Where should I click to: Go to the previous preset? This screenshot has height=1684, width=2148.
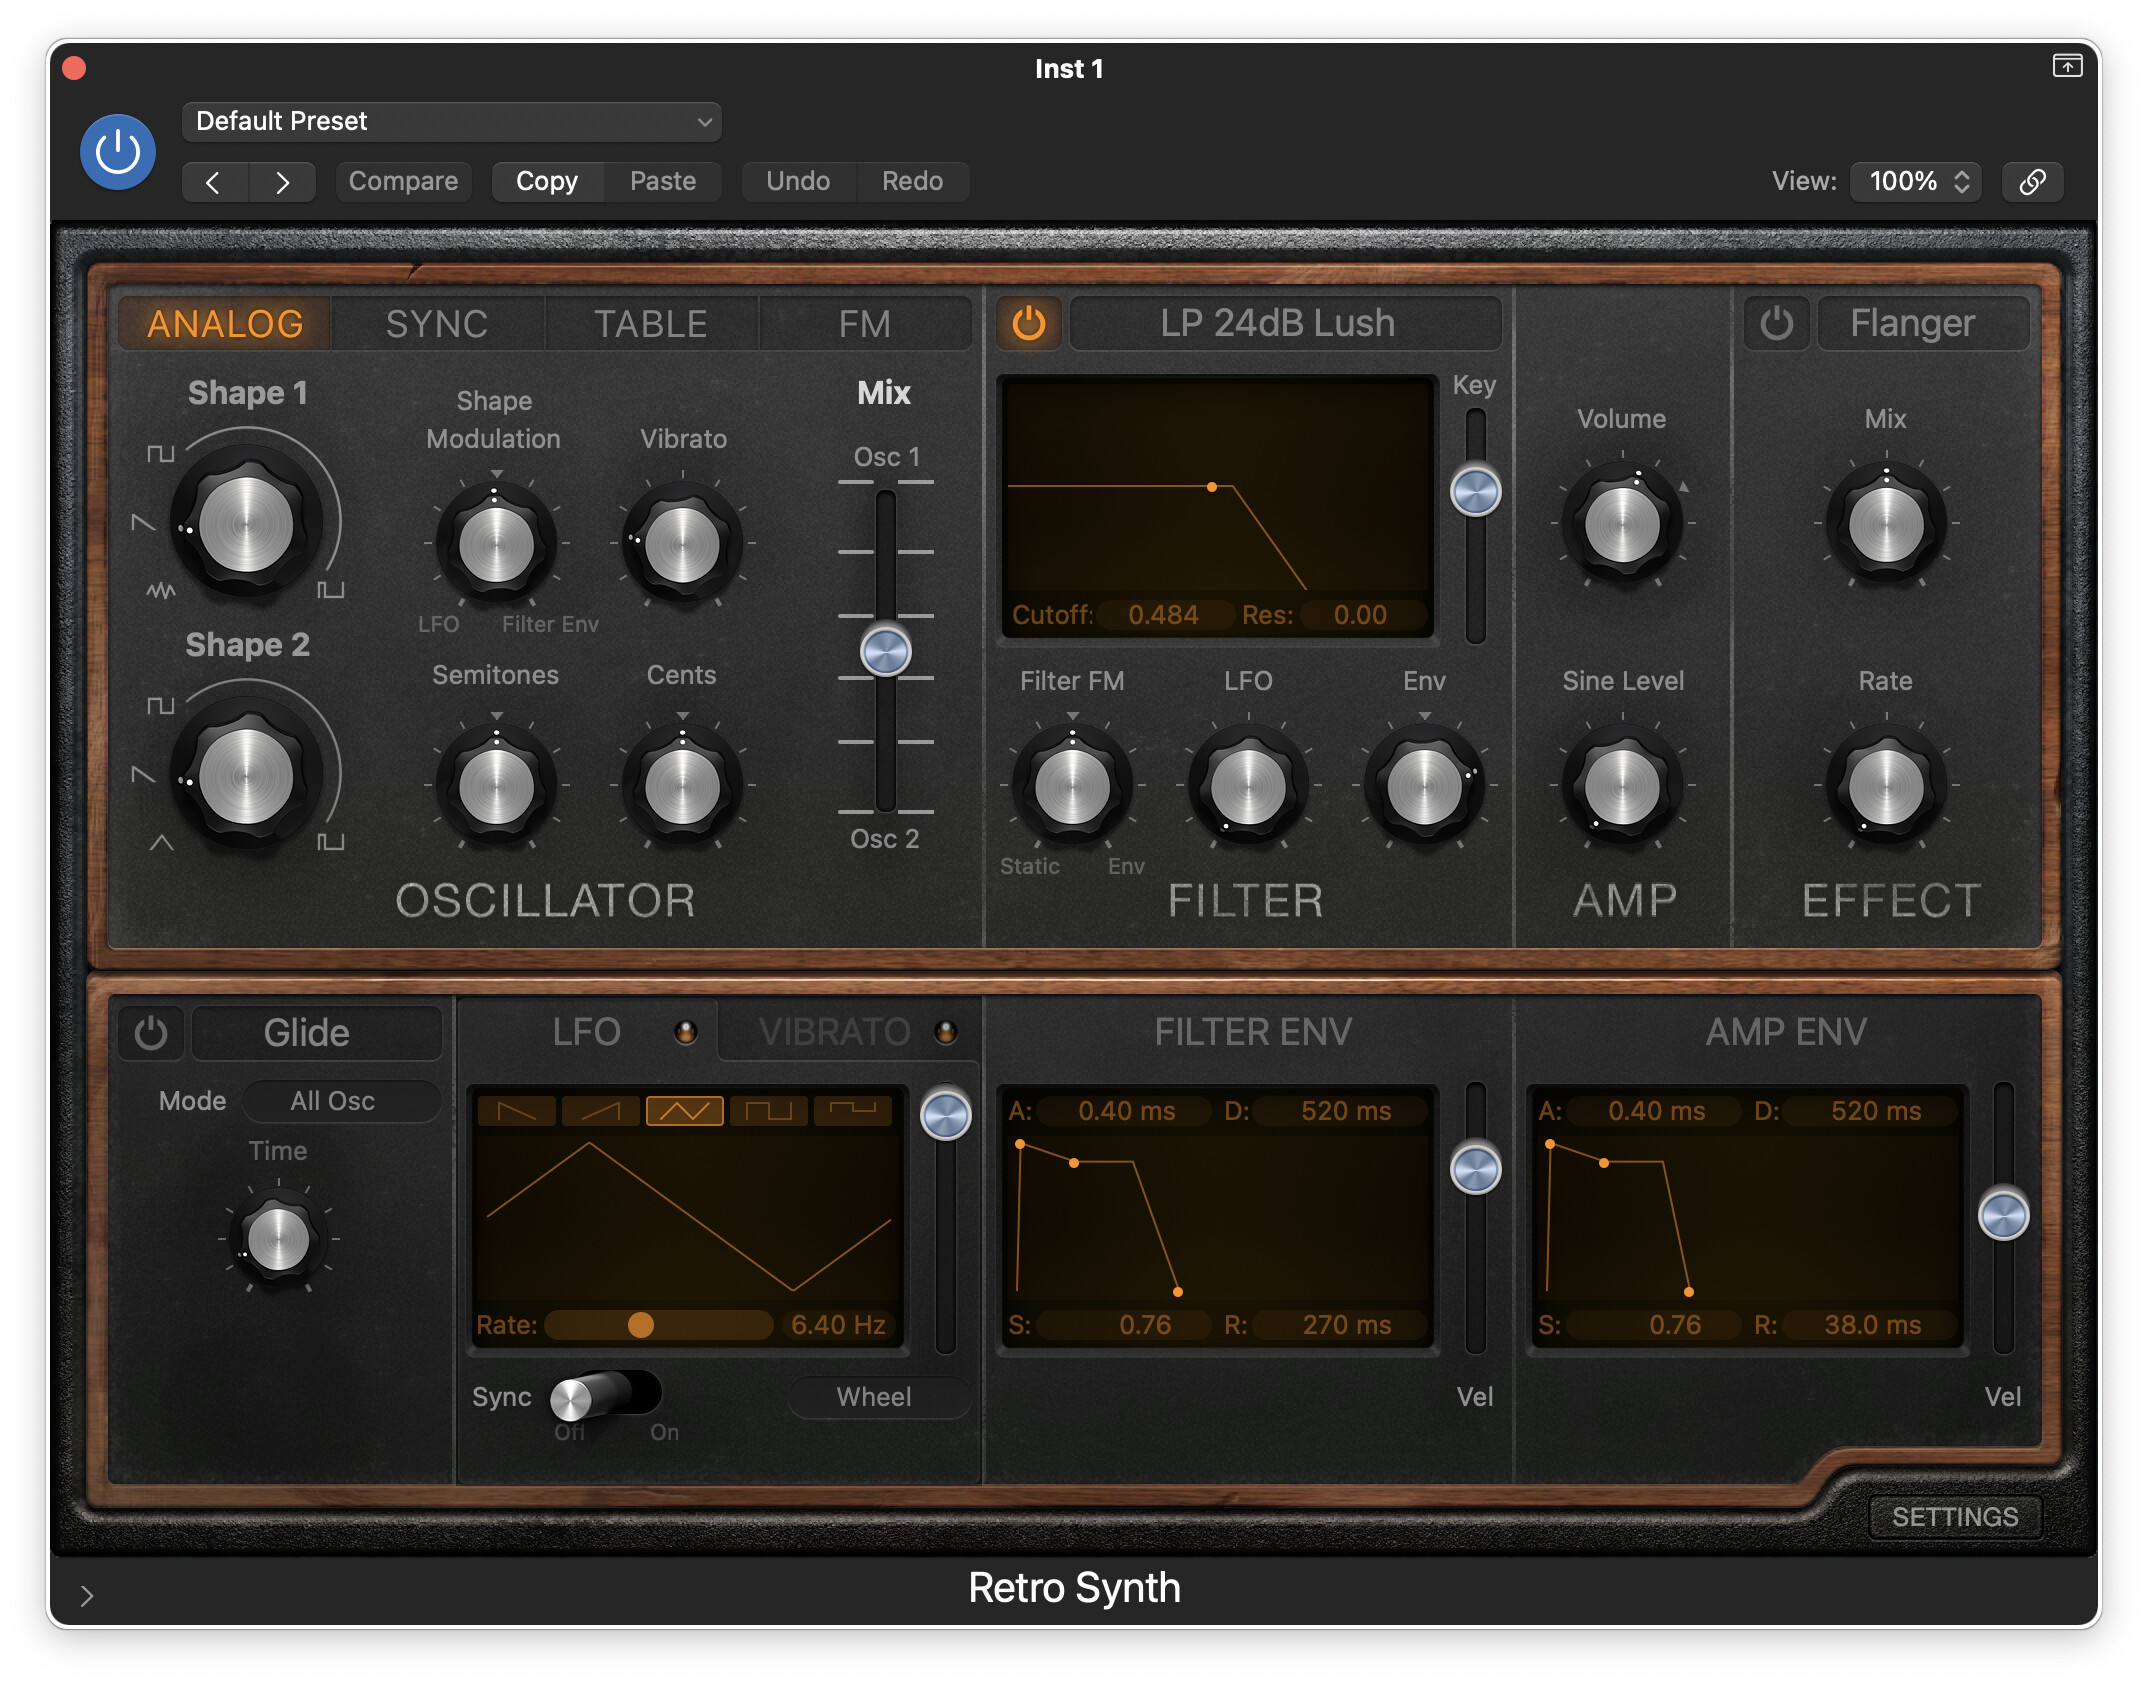pos(214,182)
